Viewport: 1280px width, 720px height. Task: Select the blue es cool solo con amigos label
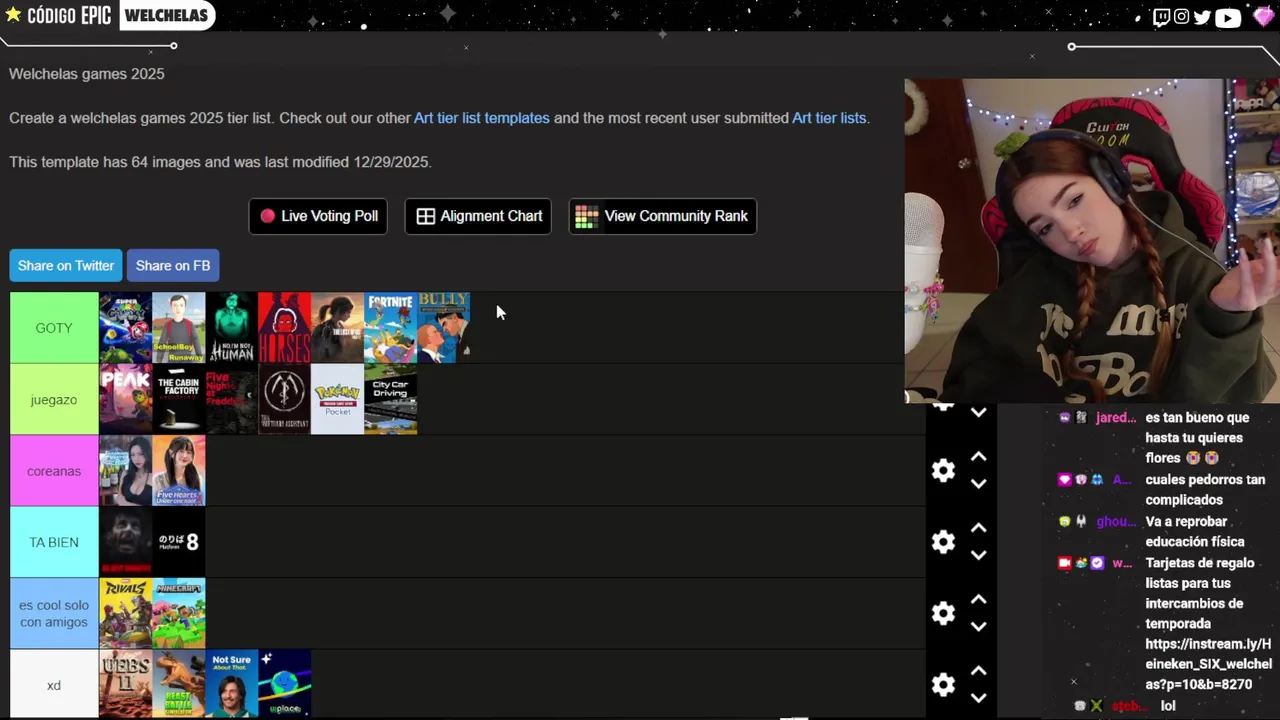coord(54,613)
